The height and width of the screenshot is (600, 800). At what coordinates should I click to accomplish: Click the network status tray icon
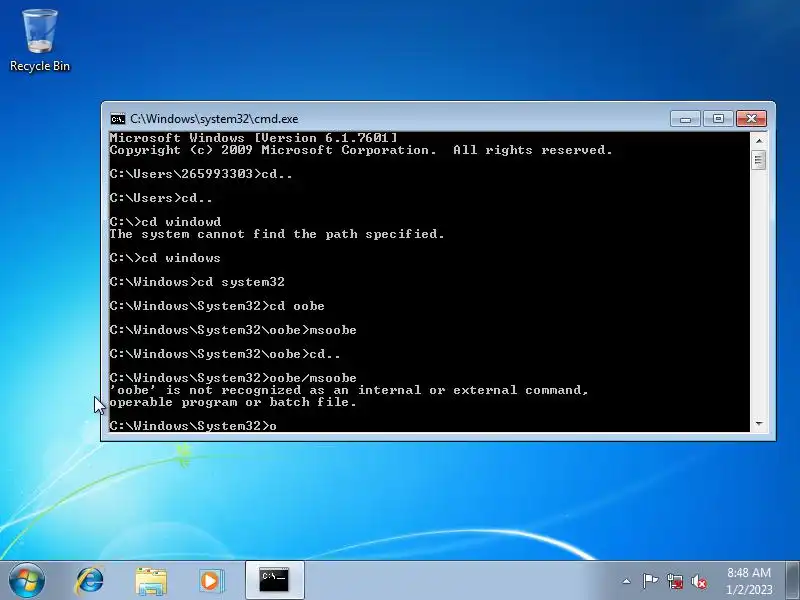pyautogui.click(x=674, y=581)
